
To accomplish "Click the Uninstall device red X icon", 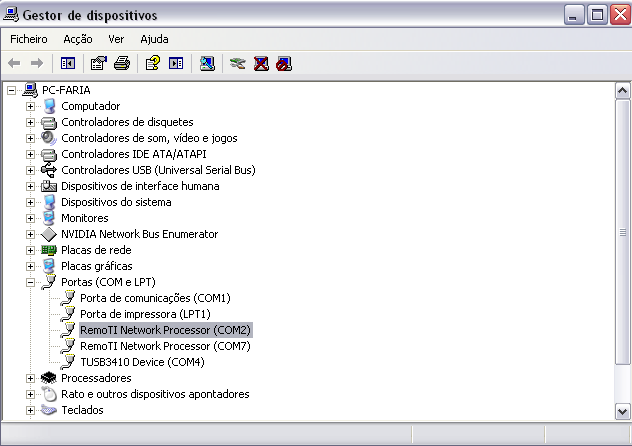I will coord(261,63).
